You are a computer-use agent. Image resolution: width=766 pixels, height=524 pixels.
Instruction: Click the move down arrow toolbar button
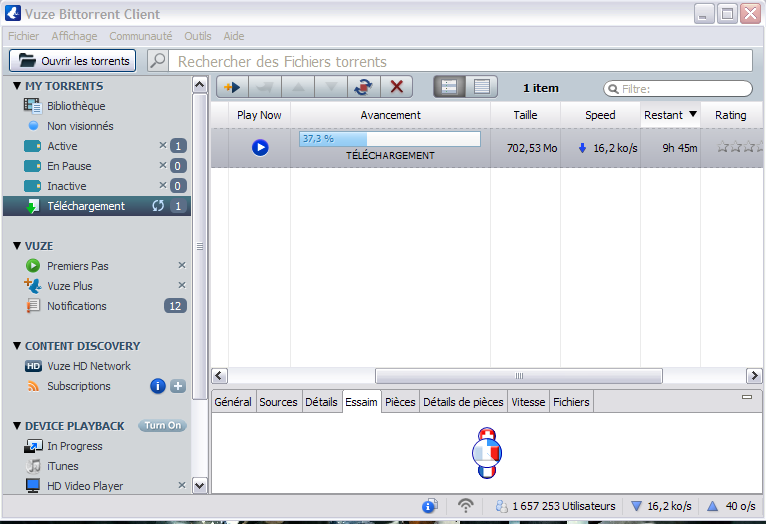pos(331,87)
